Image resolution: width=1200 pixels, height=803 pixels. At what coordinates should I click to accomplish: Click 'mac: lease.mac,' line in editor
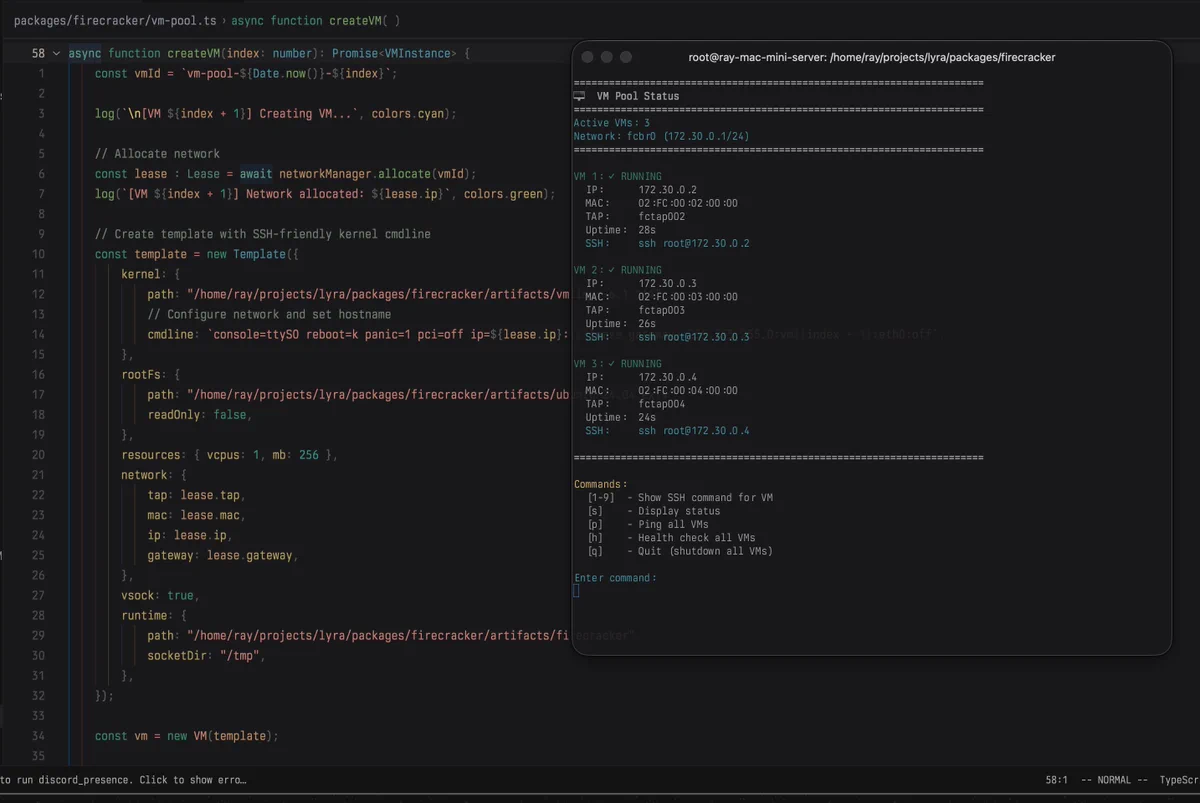point(196,515)
